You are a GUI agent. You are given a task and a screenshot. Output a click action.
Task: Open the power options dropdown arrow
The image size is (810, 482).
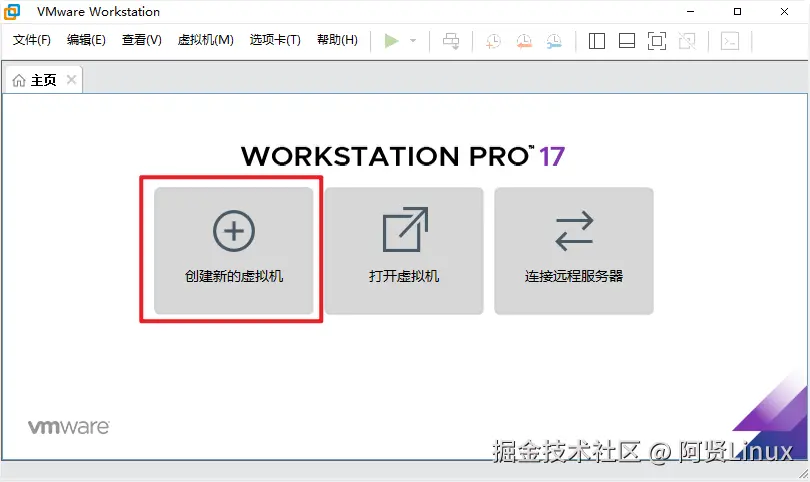coord(413,41)
